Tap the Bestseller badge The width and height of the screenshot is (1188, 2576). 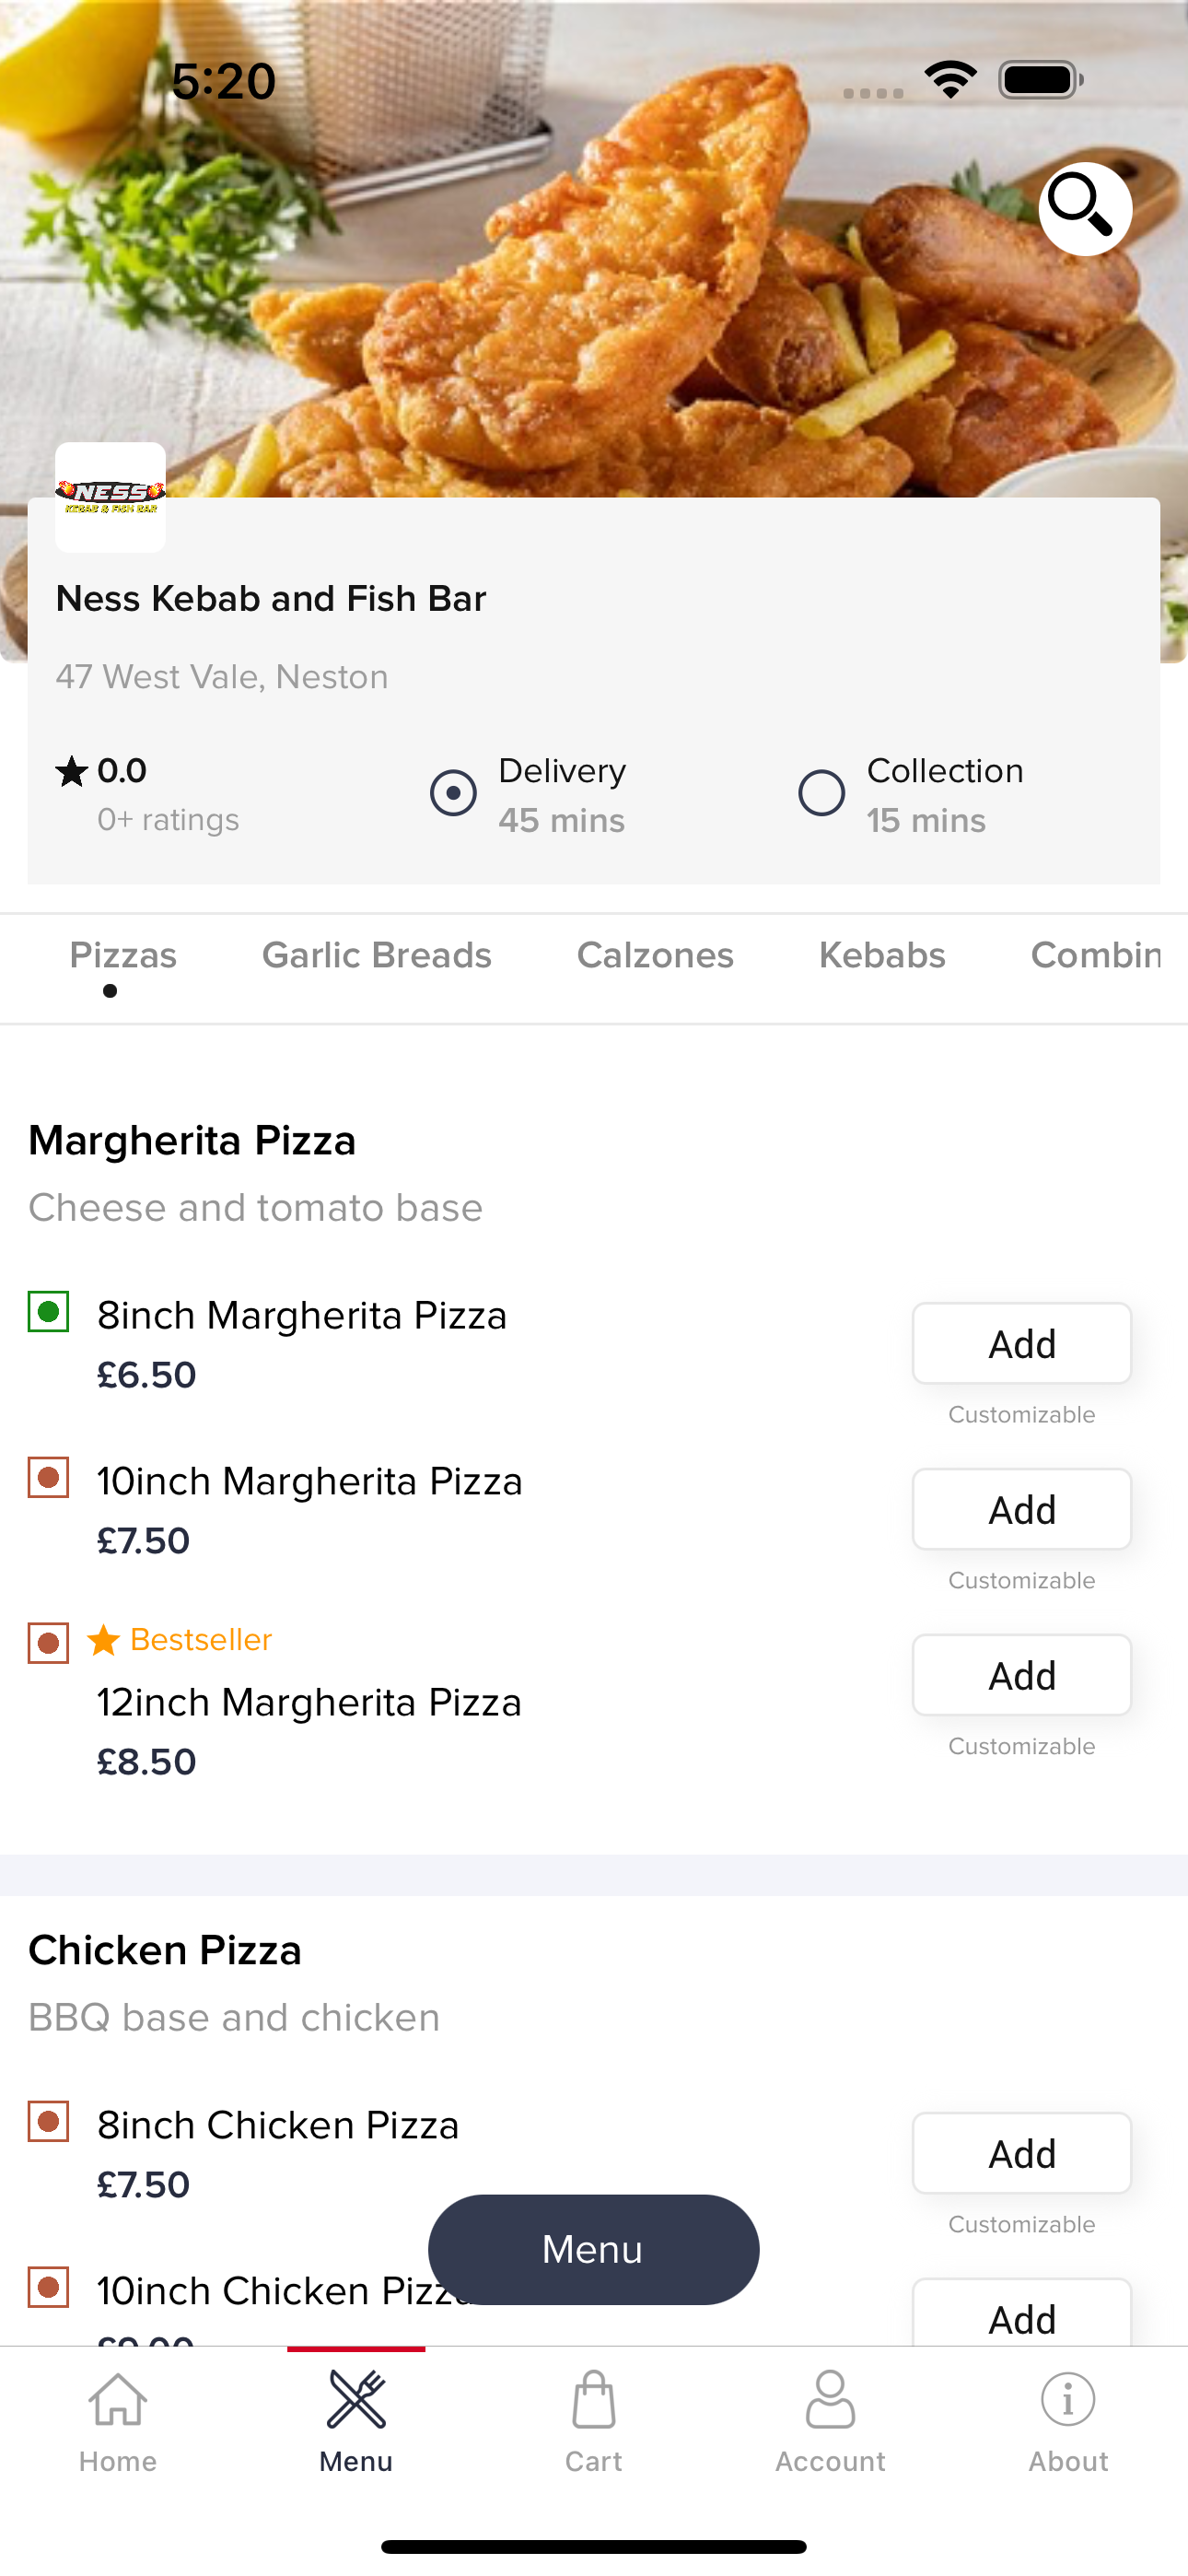click(x=180, y=1640)
